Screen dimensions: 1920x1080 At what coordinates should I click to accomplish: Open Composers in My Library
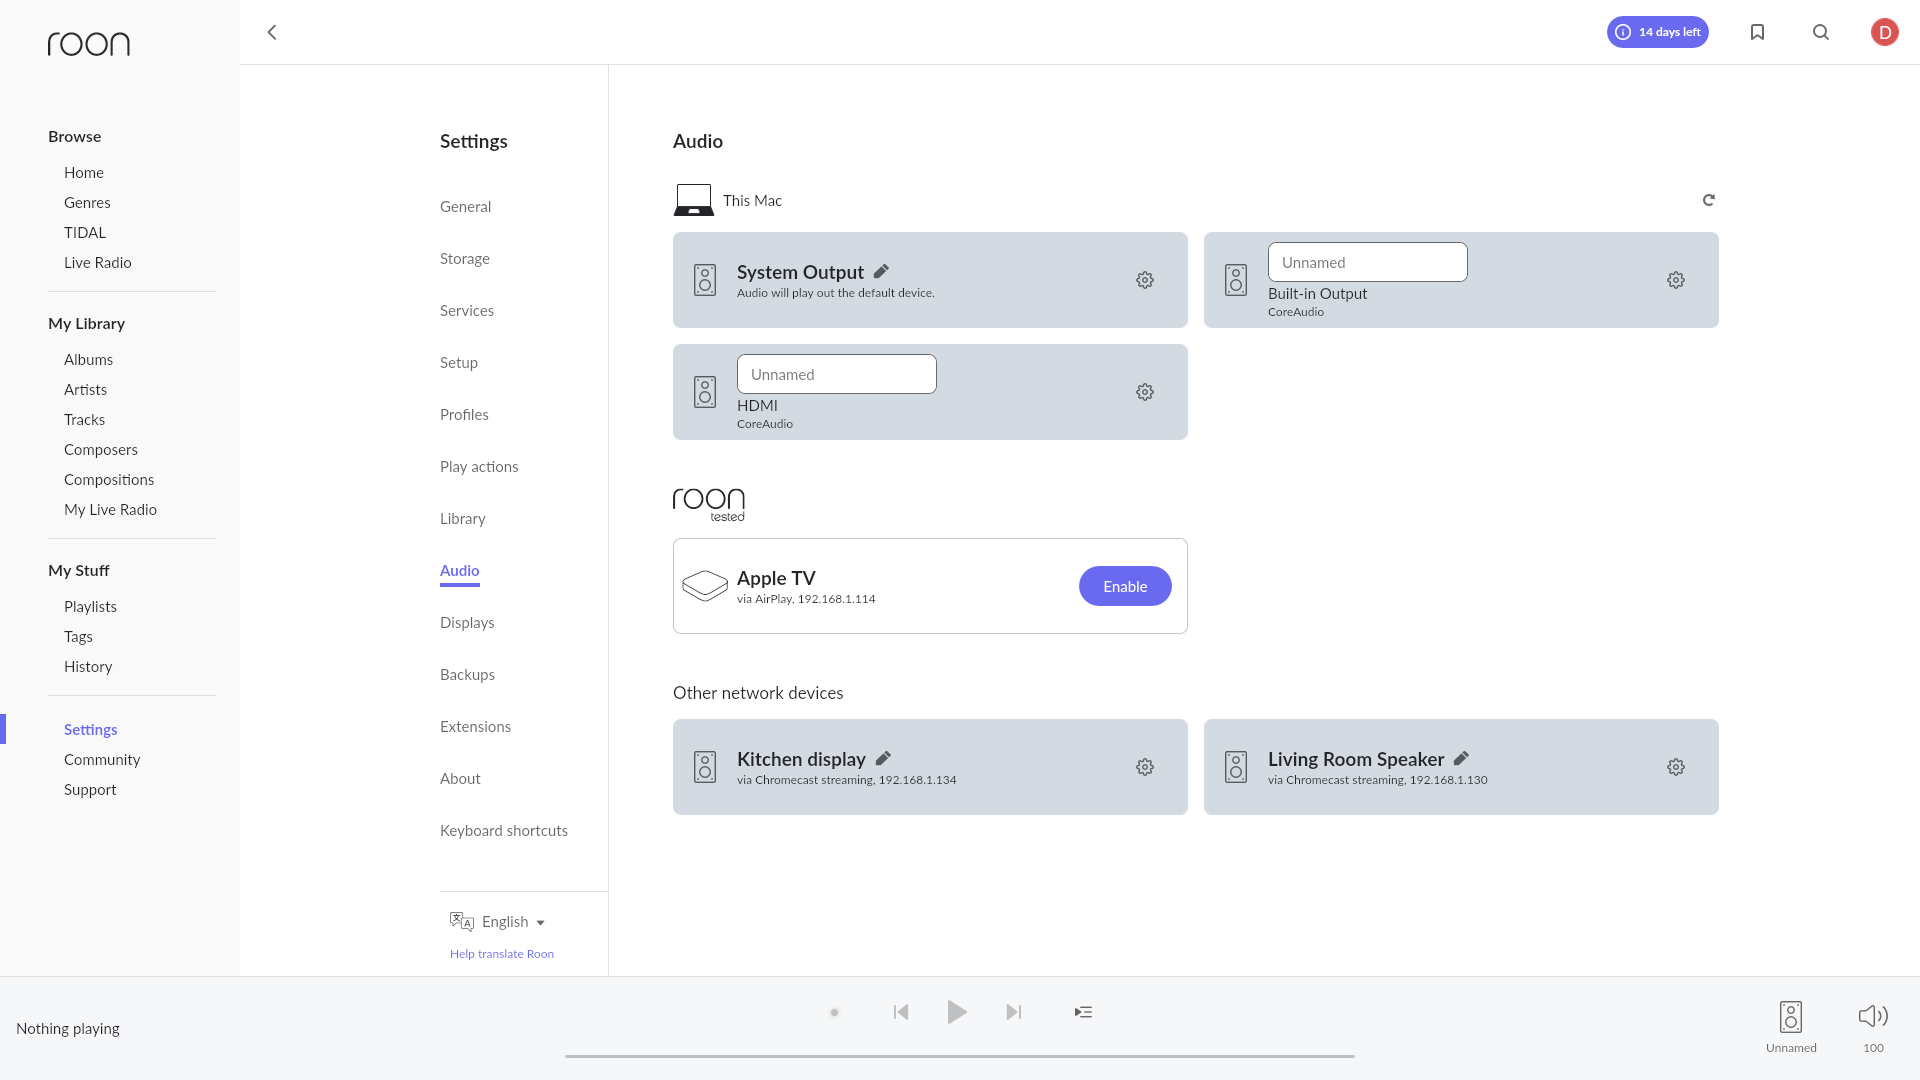point(101,450)
